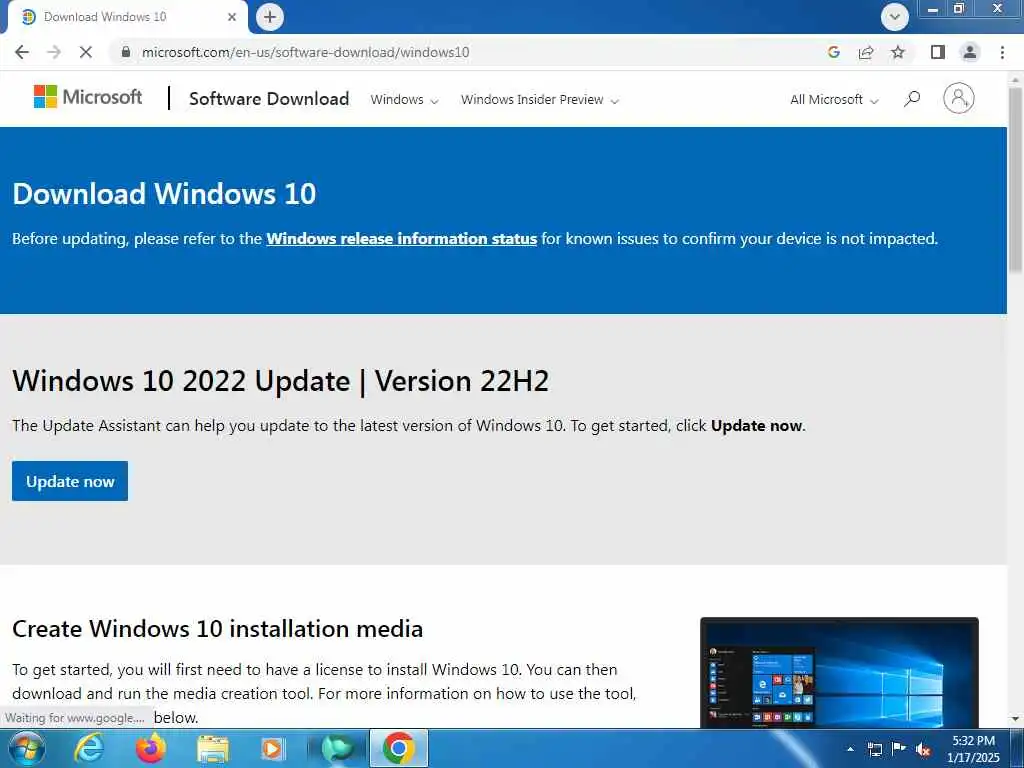Bookmark this page with the star icon
1024x768 pixels.
pos(898,52)
